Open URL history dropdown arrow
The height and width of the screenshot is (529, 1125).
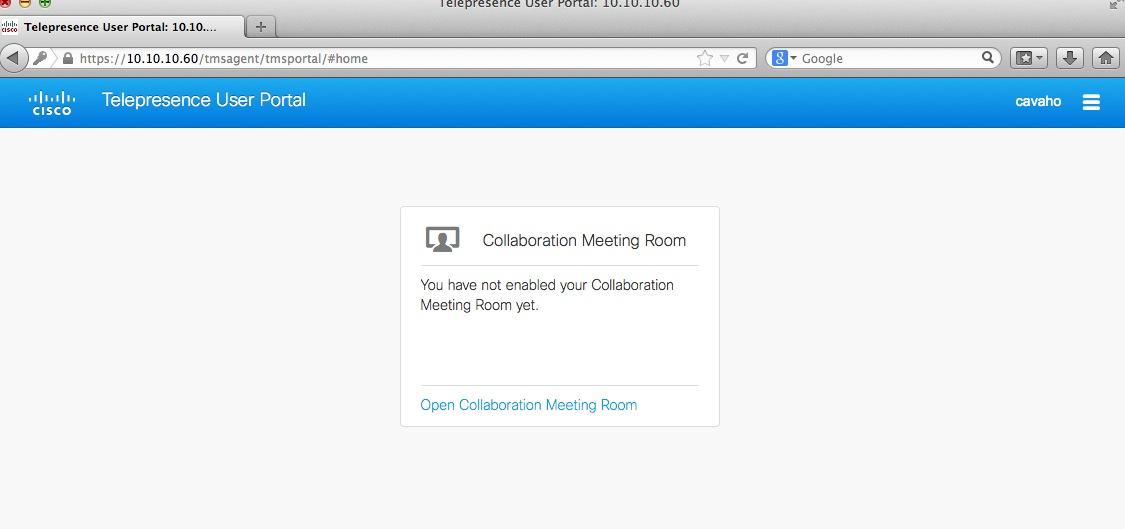tap(725, 59)
